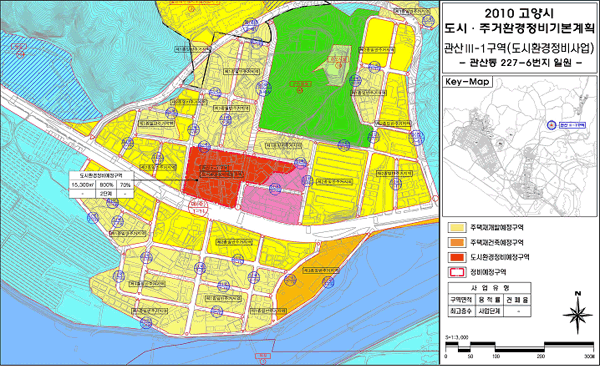Image resolution: width=600 pixels, height=369 pixels.
Task: Click the blue circle marker in Key-Map
Action: point(551,125)
